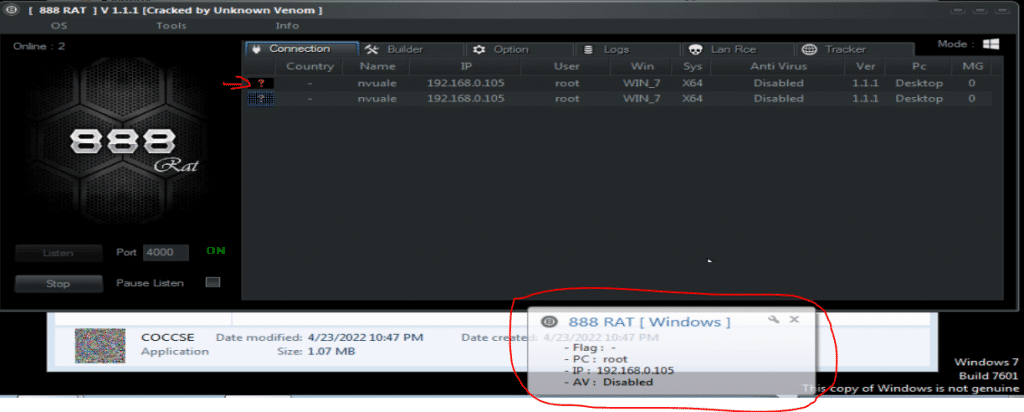
Task: Toggle the Pause Listen checkbox
Action: [213, 282]
